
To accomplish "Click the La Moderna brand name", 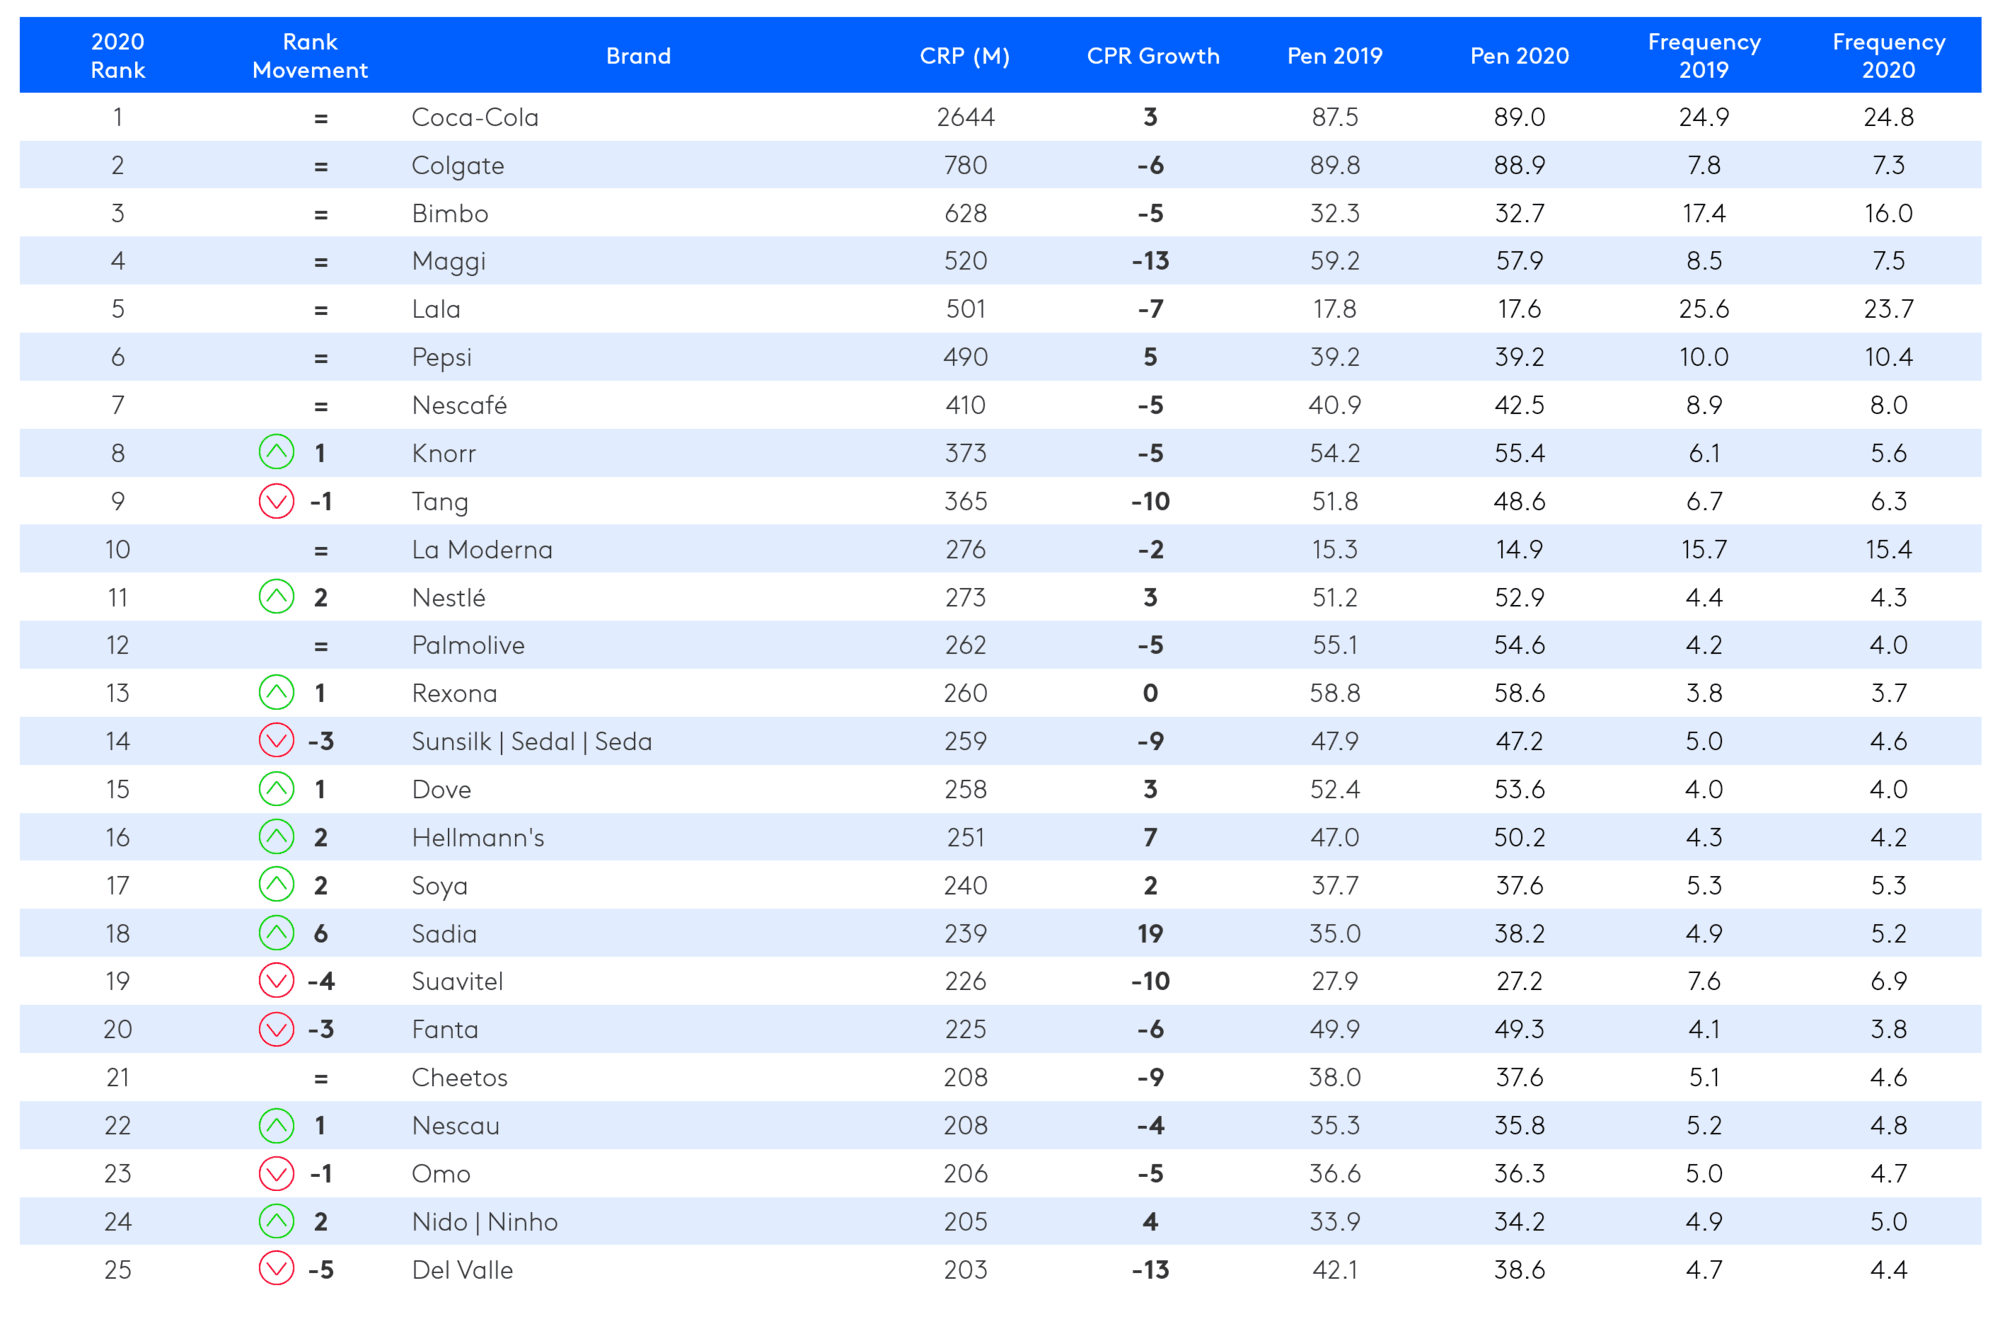I will (x=482, y=549).
